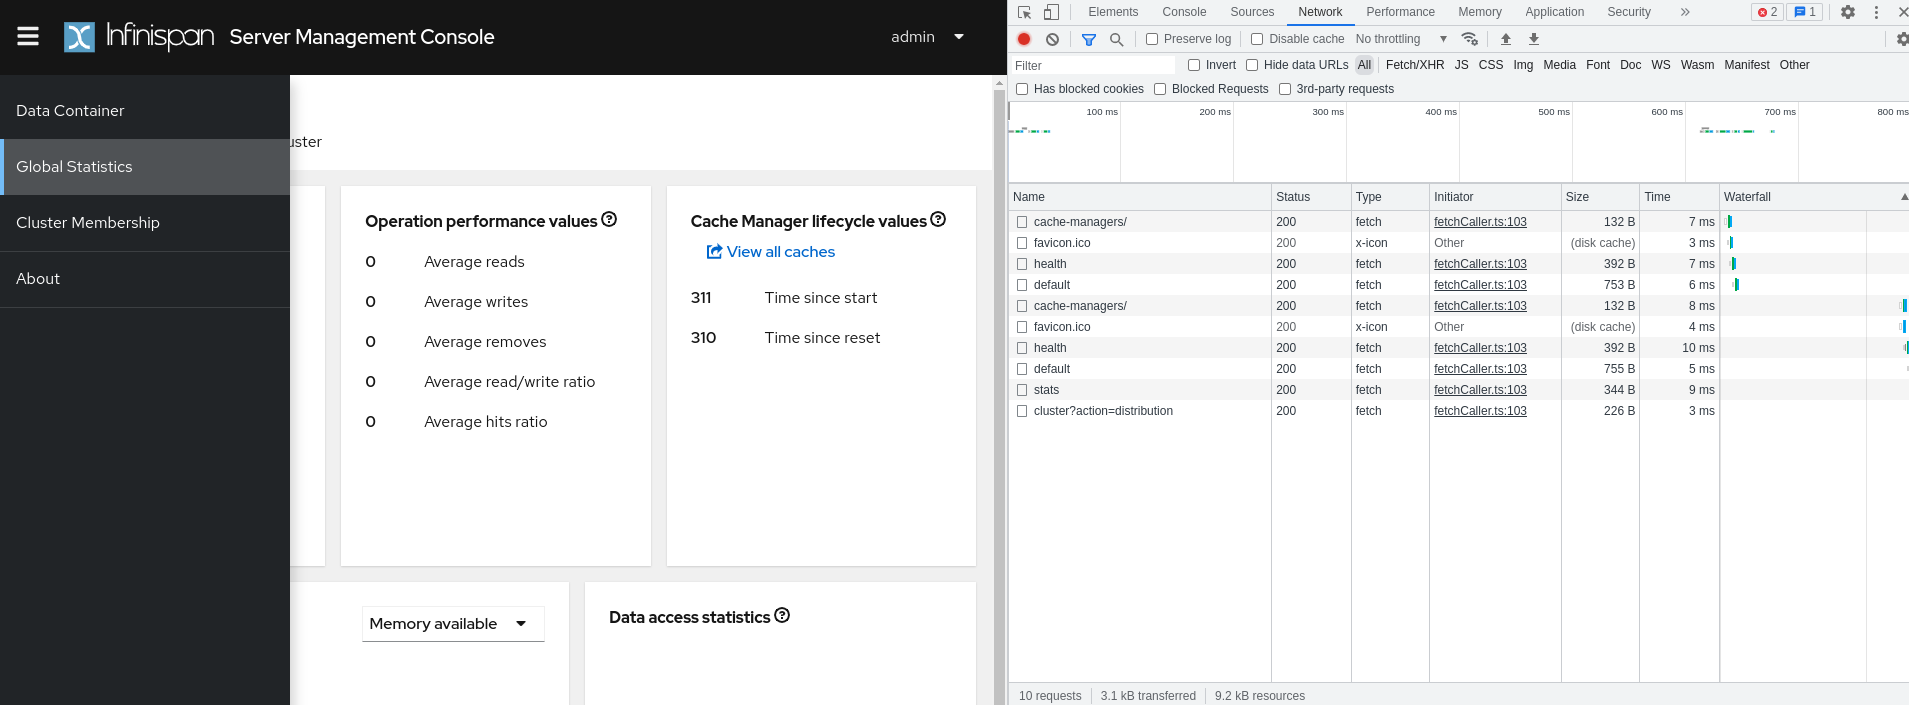Switch to the Console tab
Image resolution: width=1909 pixels, height=705 pixels.
pos(1184,12)
